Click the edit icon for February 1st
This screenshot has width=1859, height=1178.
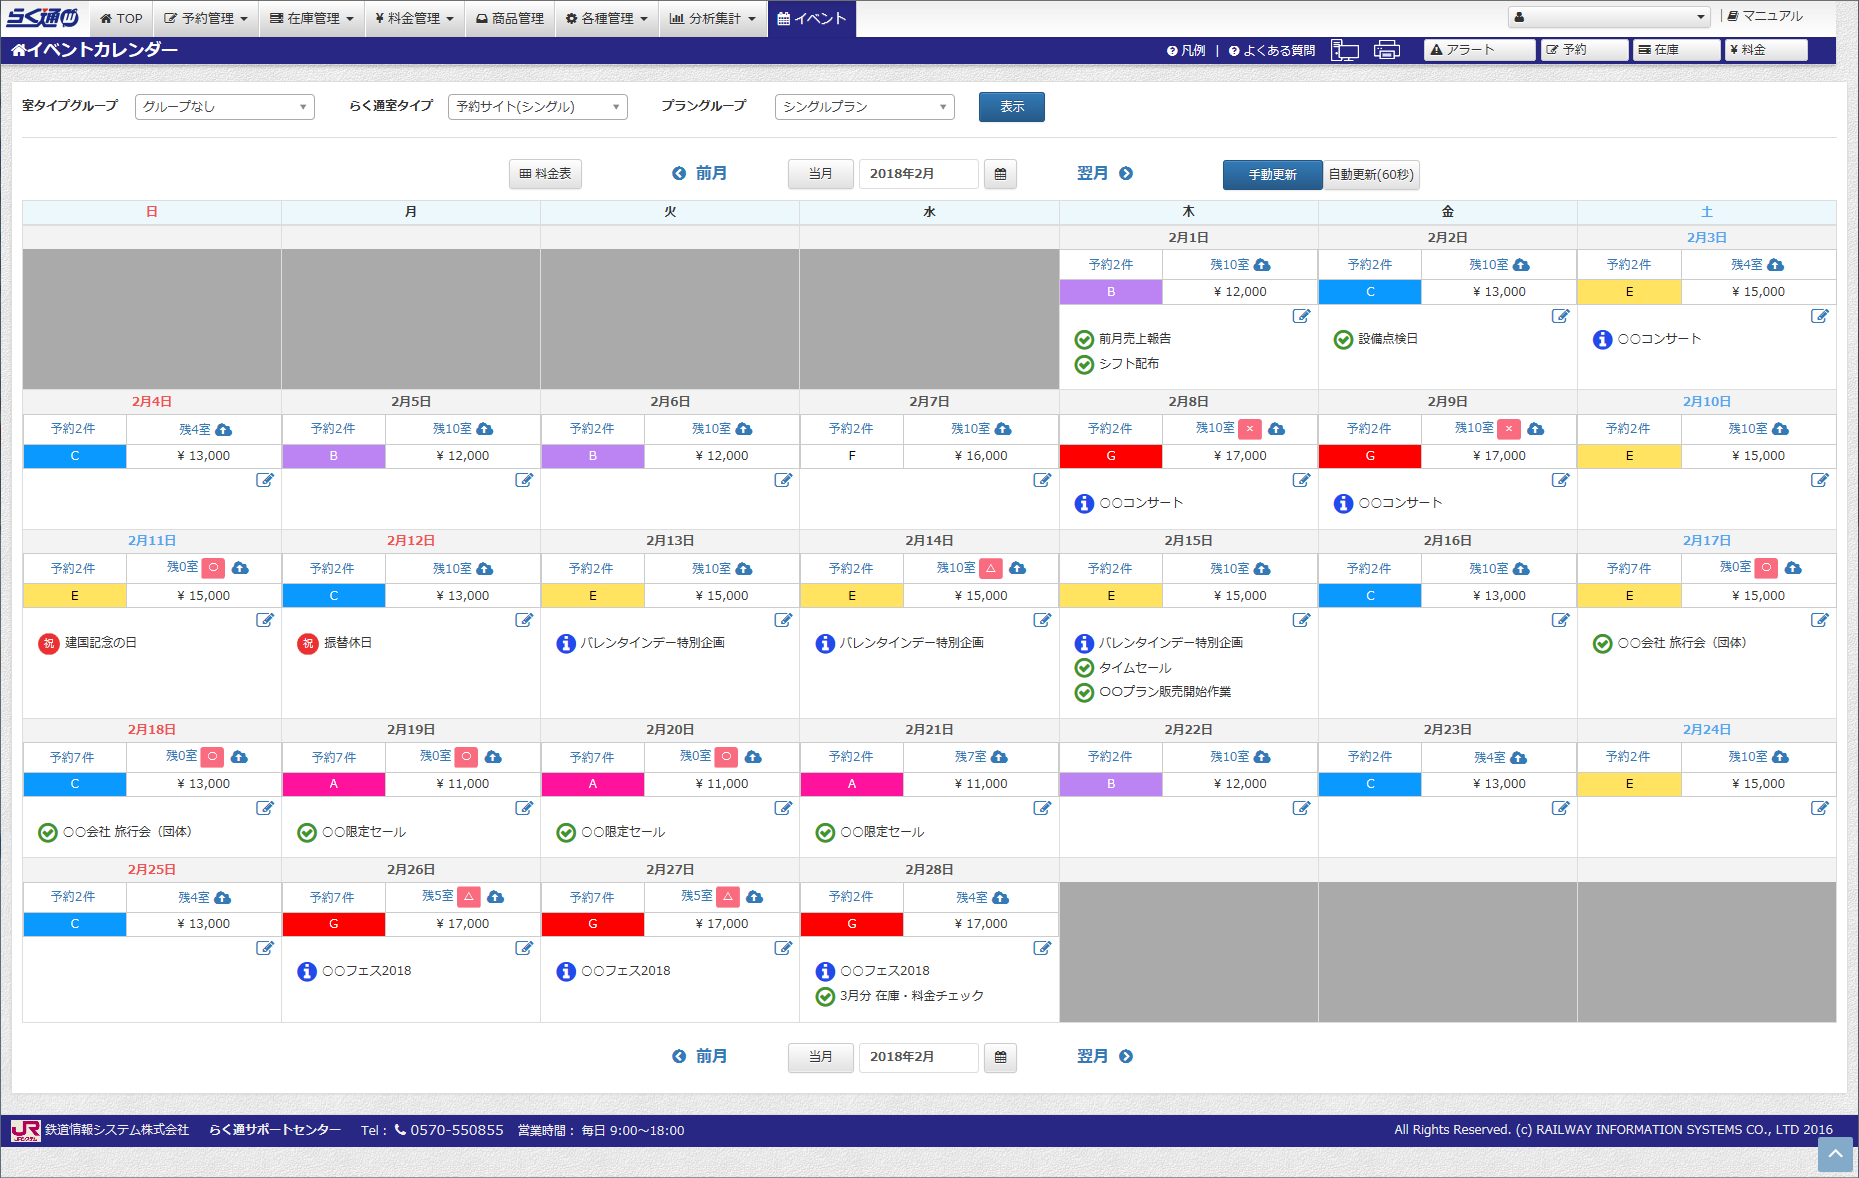tap(1301, 316)
